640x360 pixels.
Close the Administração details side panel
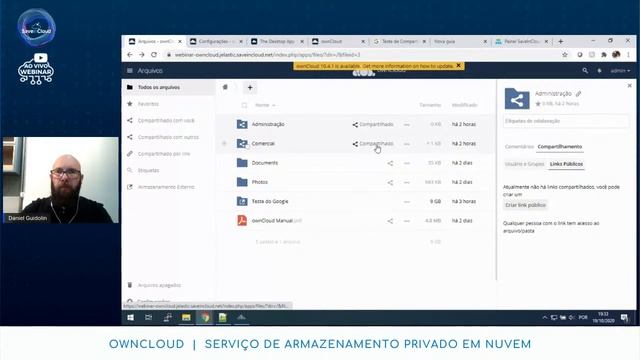[x=629, y=85]
